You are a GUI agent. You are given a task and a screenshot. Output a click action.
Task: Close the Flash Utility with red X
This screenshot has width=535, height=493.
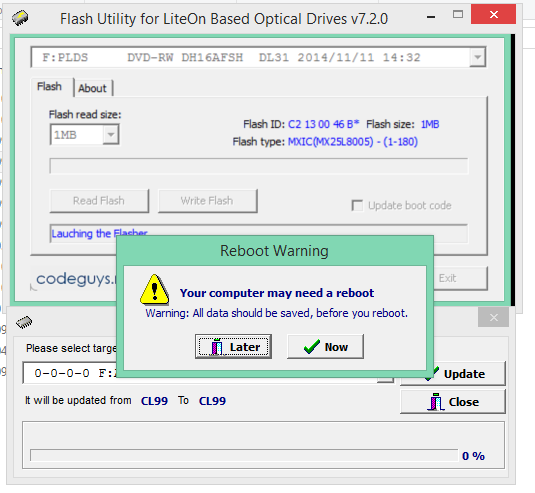pyautogui.click(x=493, y=14)
